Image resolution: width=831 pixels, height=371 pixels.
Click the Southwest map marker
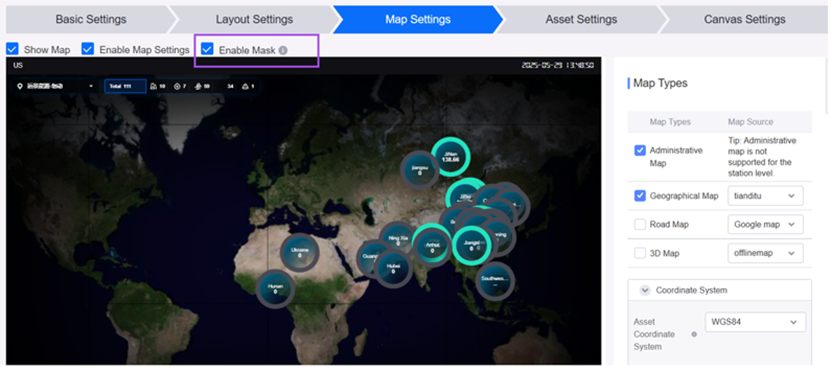pos(494,280)
